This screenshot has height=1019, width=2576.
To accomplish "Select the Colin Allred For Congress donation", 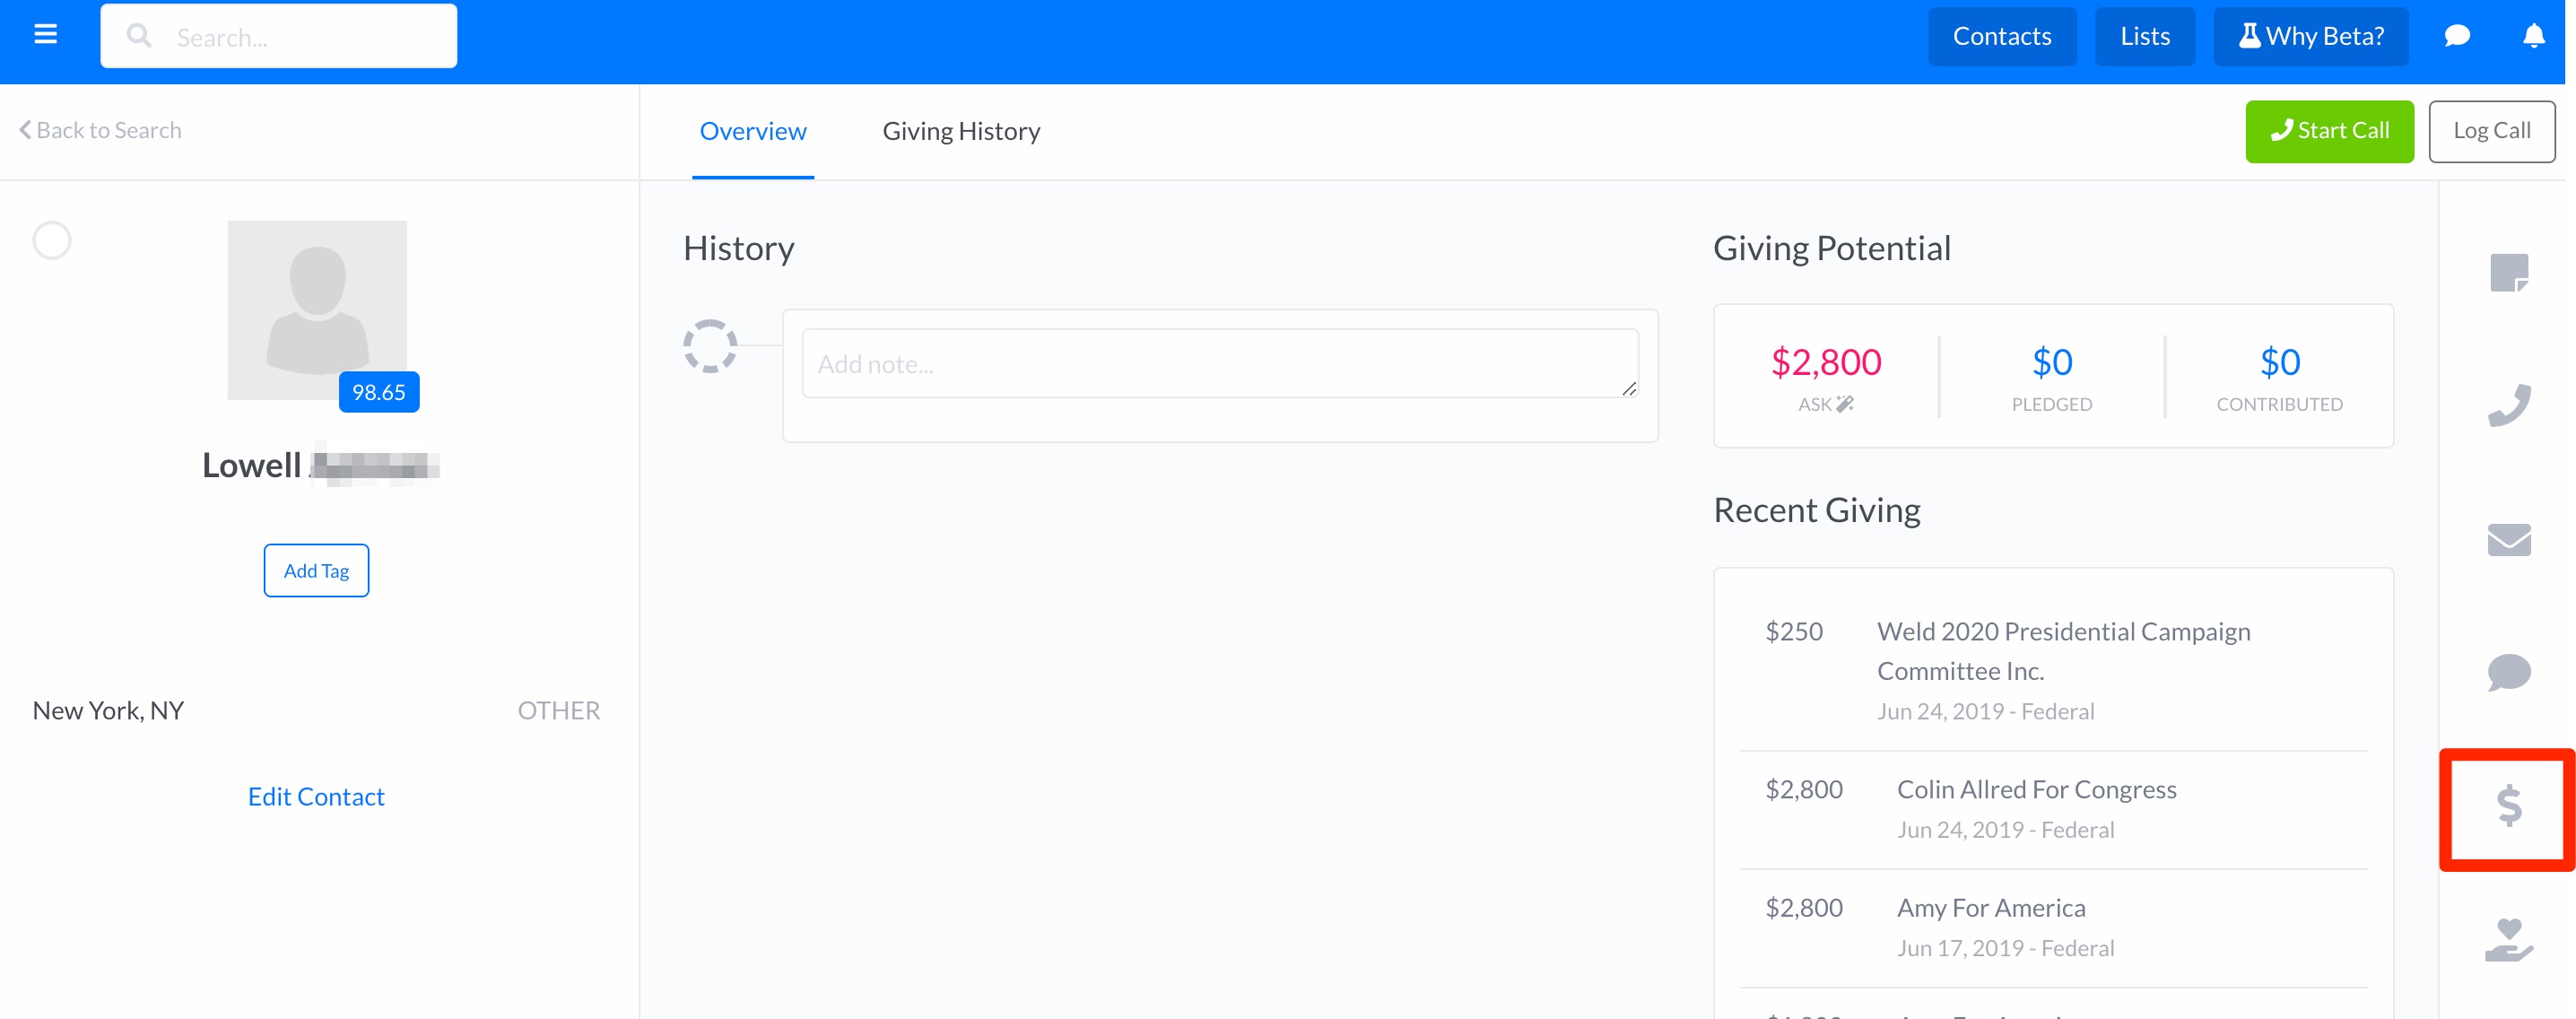I will point(2053,809).
